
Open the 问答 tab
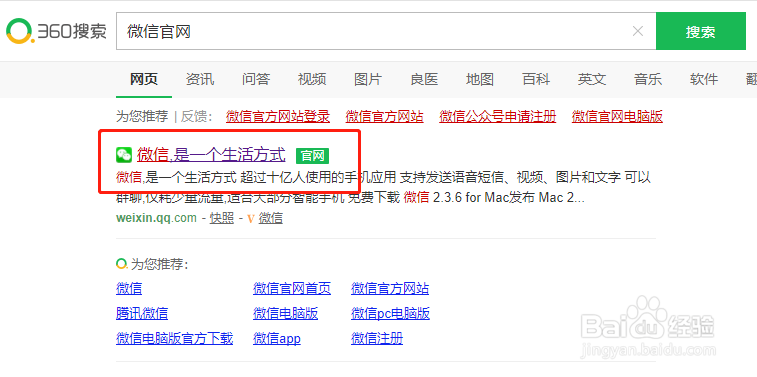pyautogui.click(x=256, y=79)
